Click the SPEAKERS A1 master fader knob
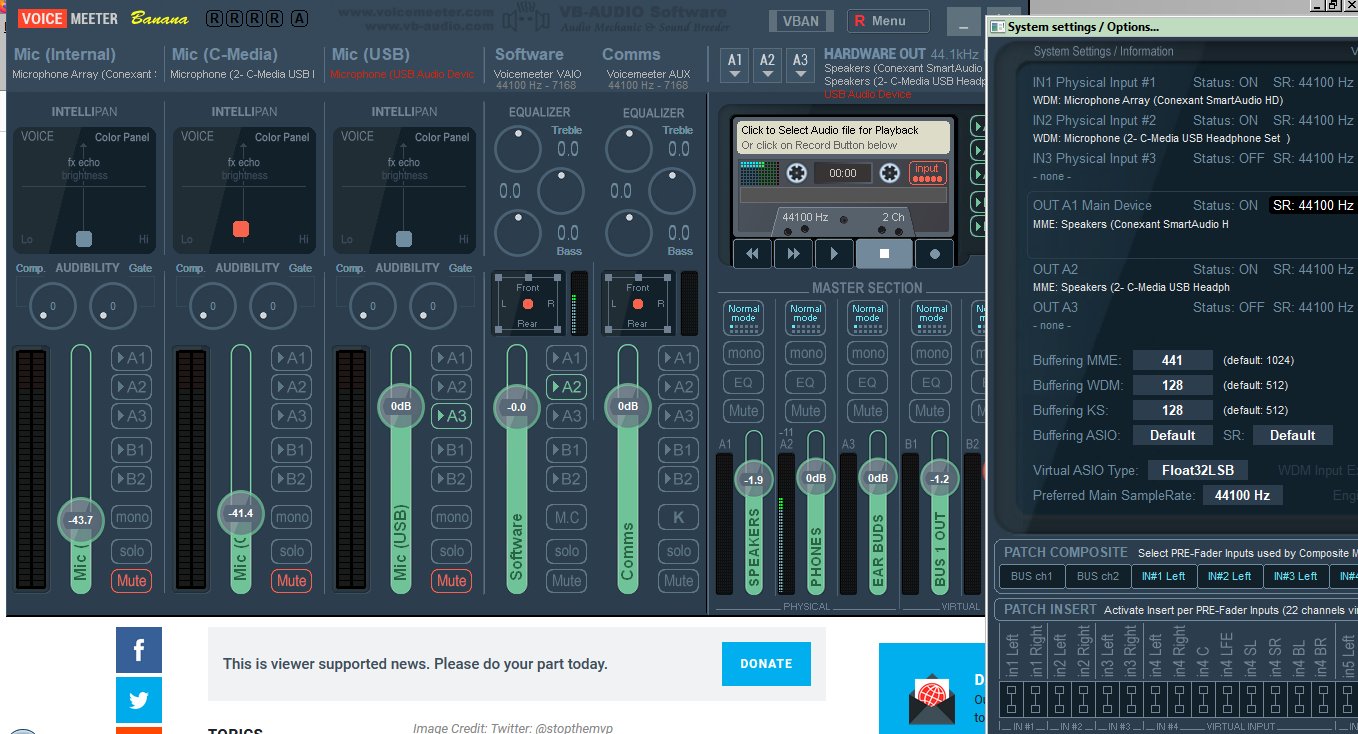This screenshot has width=1358, height=734. (753, 480)
